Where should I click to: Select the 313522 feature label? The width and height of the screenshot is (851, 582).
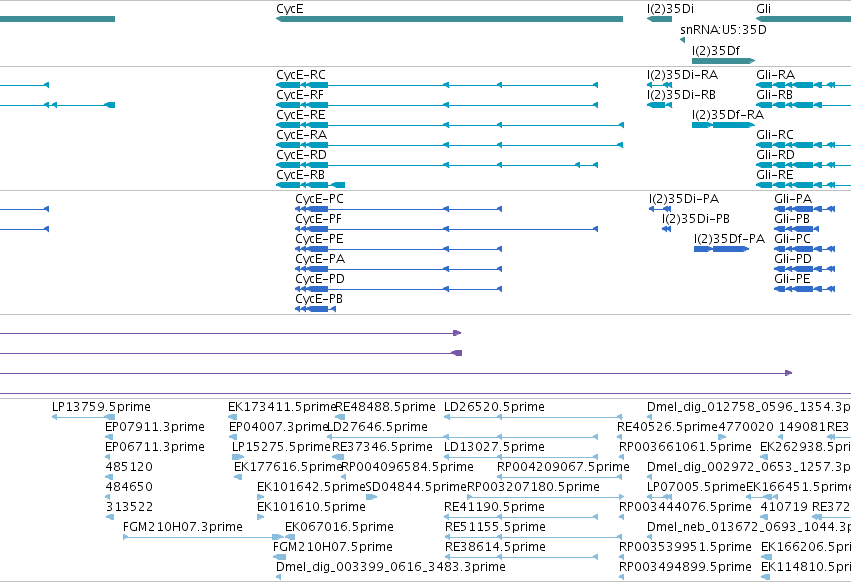(x=129, y=507)
